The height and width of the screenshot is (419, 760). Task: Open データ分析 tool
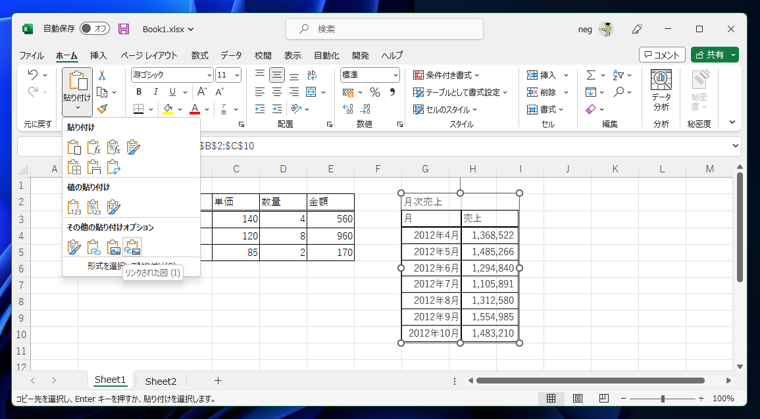(x=661, y=92)
